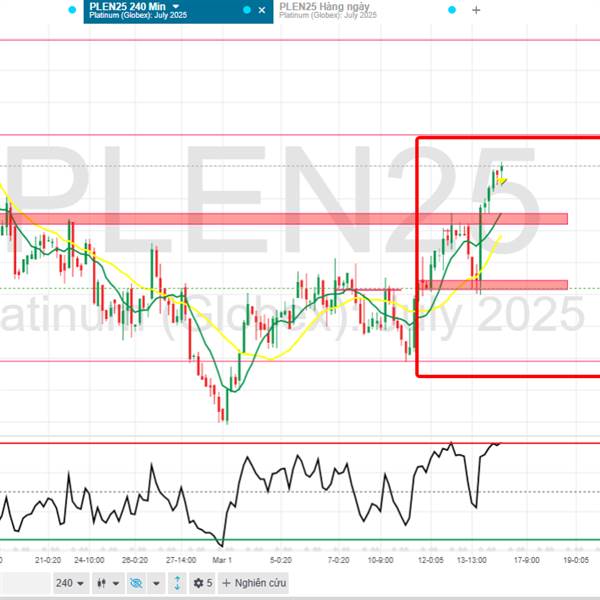600x600 pixels.
Task: Open settings gear labeled 5
Action: (202, 583)
